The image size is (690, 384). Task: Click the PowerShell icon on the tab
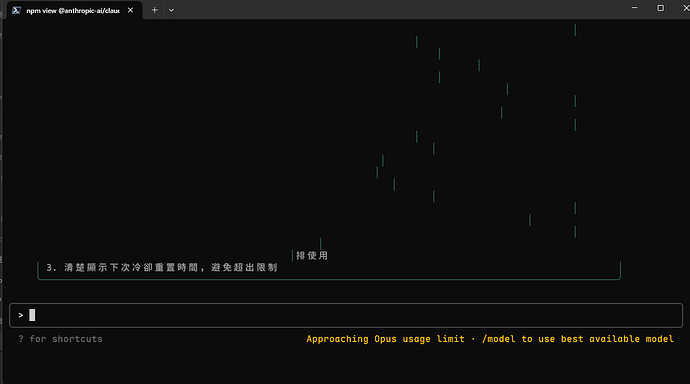click(x=16, y=10)
